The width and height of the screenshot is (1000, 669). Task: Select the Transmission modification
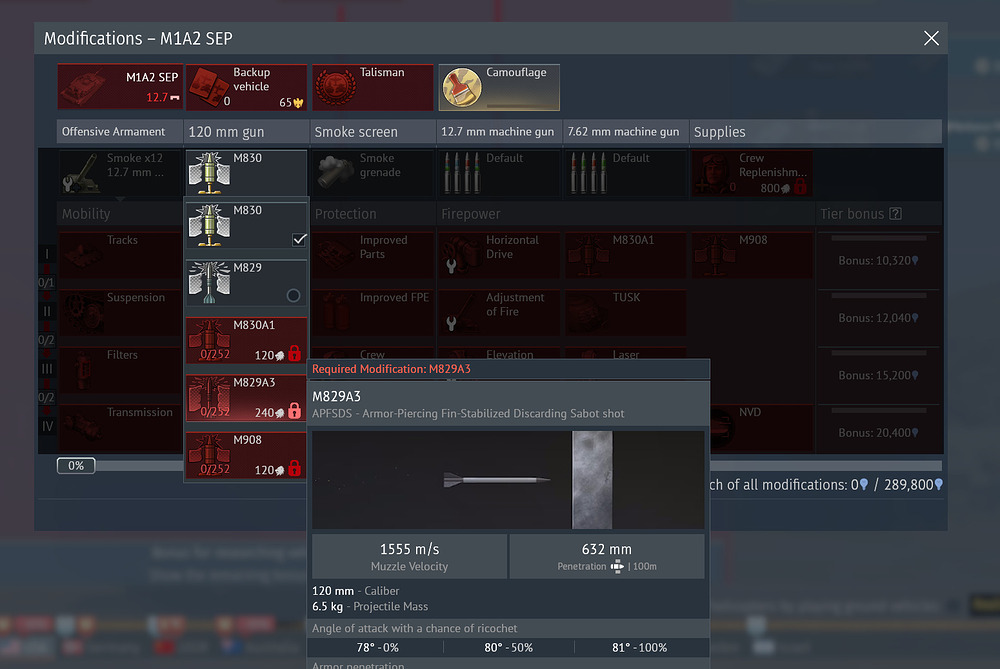[x=120, y=427]
